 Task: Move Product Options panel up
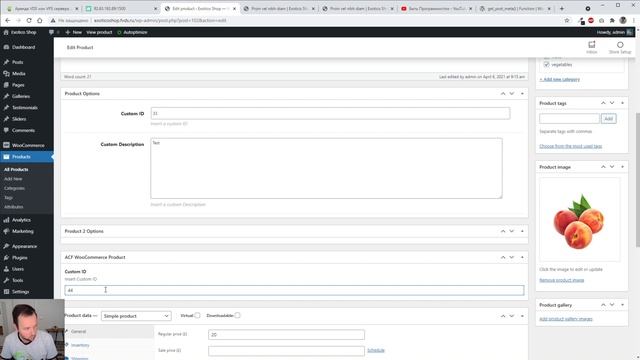(503, 94)
